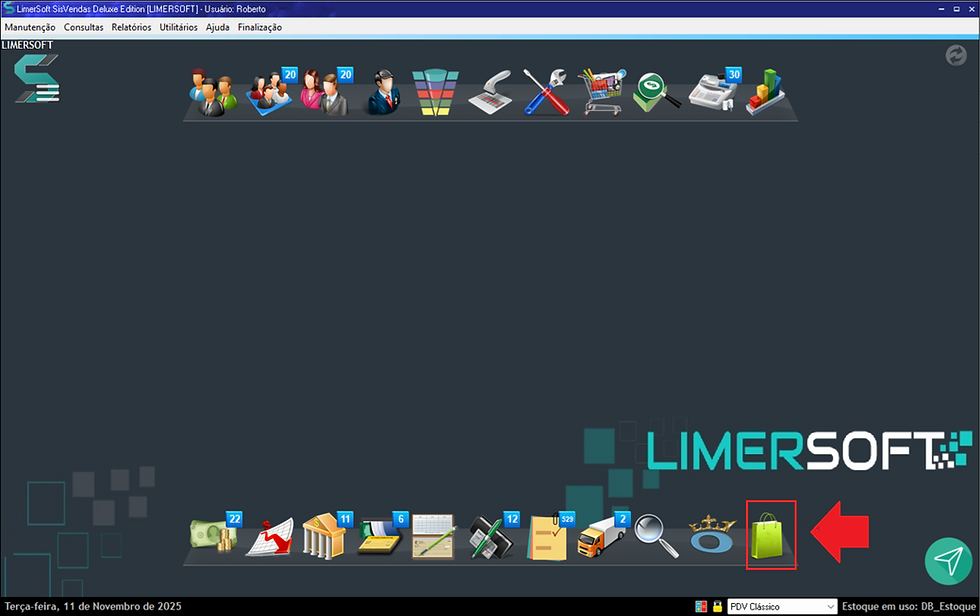
Task: Open the screwdriver and wrench tools icon
Action: [x=546, y=92]
